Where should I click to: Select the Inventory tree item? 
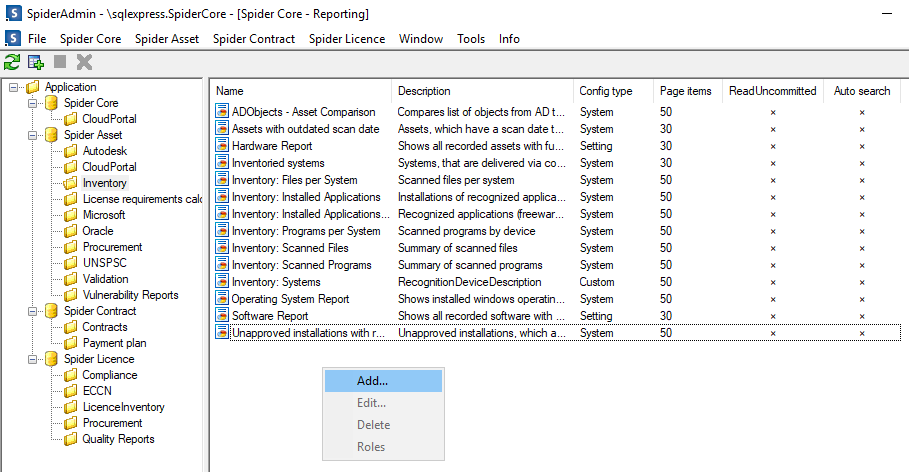(104, 183)
